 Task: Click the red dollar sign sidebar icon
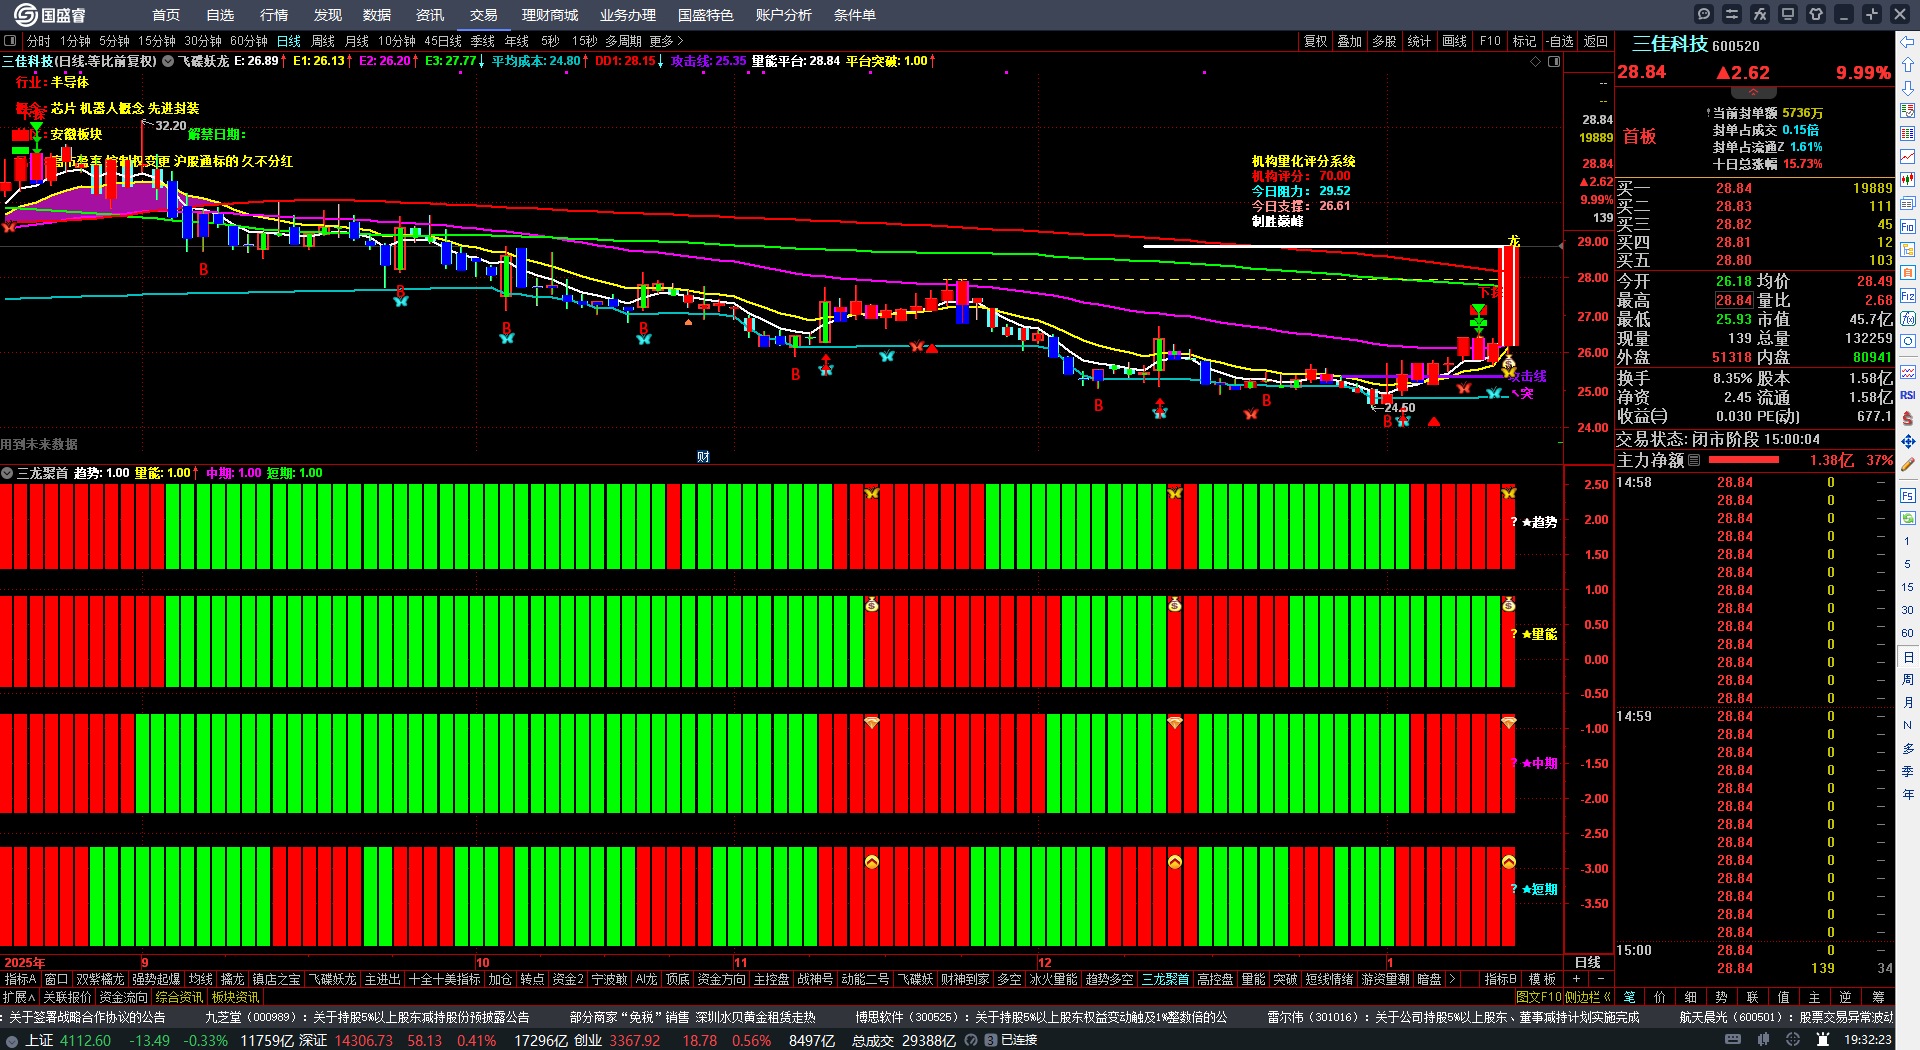click(1908, 418)
